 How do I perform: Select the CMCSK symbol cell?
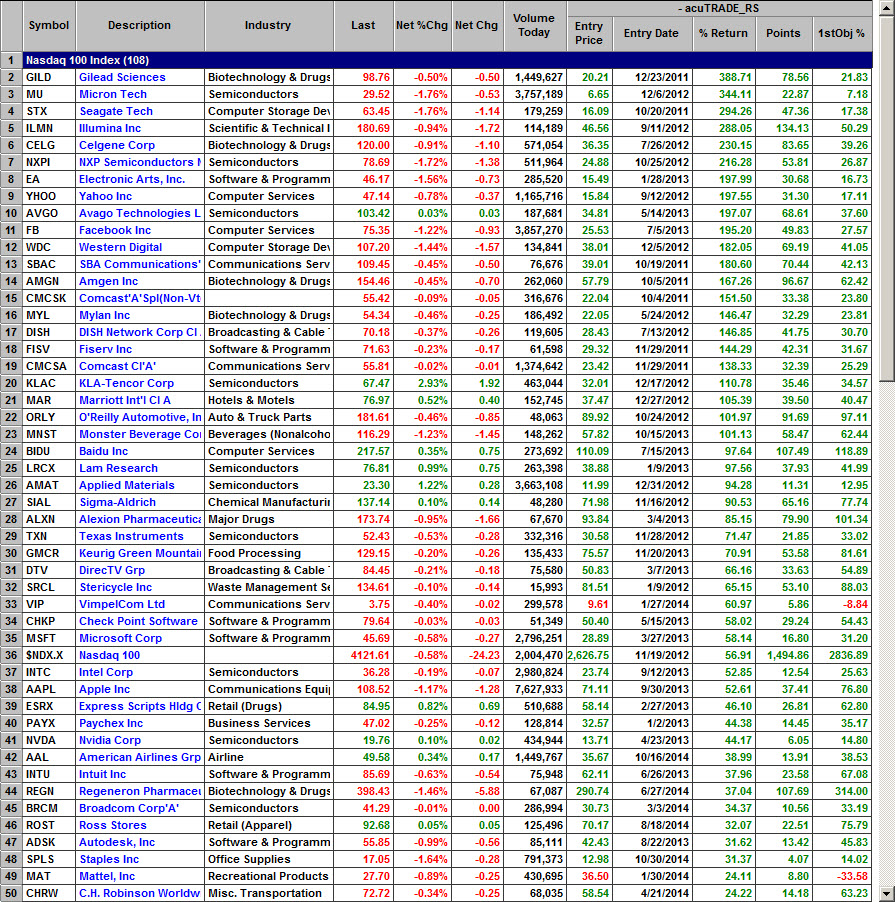point(49,299)
